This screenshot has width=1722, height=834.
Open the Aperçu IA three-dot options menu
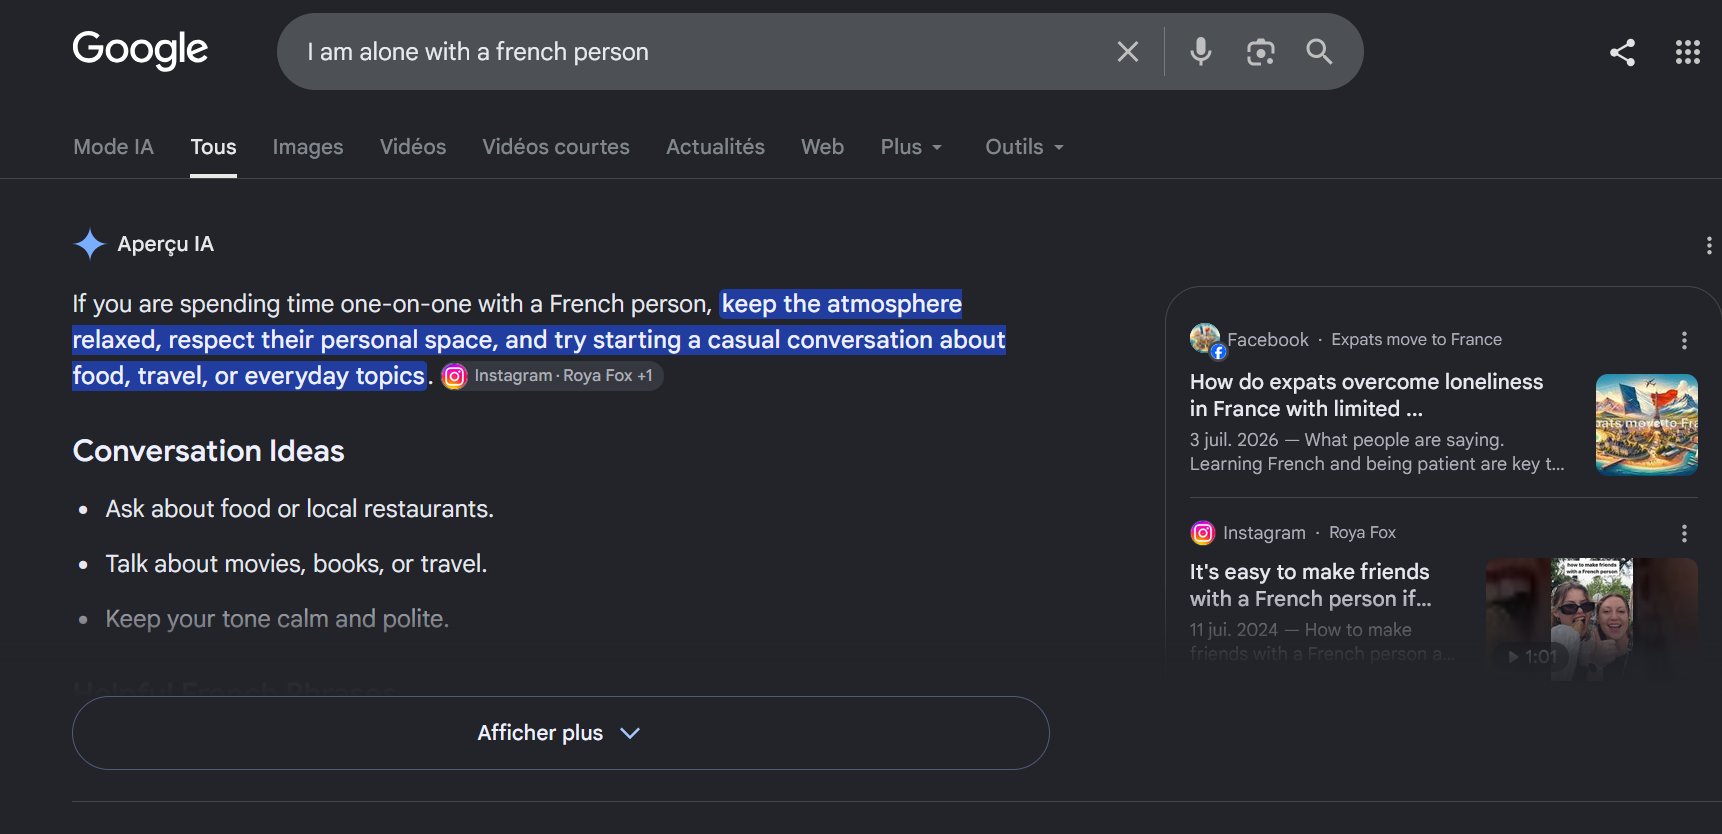(x=1709, y=245)
